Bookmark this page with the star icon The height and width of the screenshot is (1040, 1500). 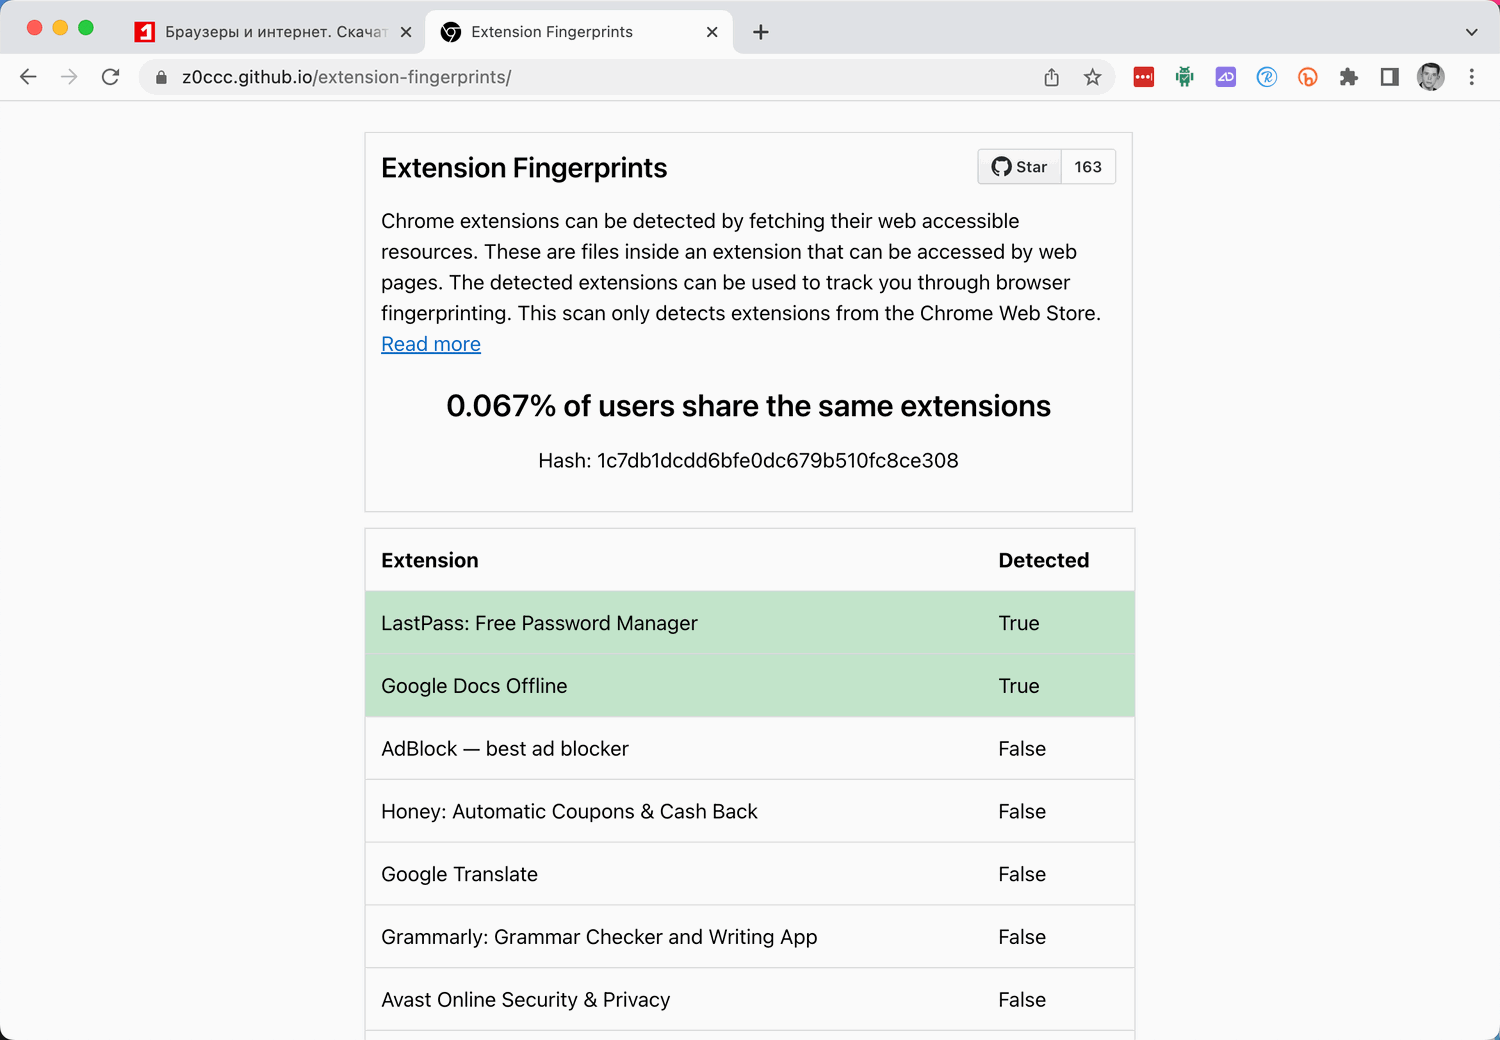1093,77
